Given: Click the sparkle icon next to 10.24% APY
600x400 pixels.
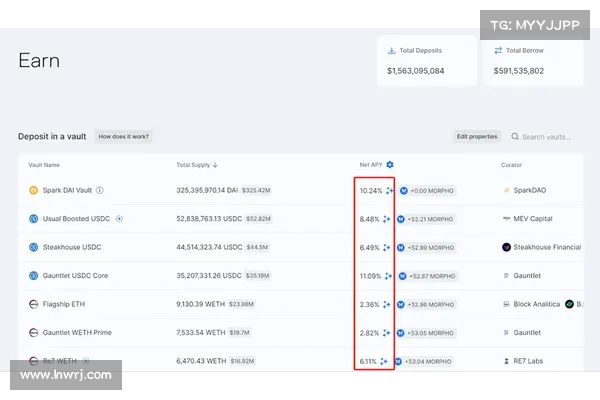Looking at the screenshot, I should coord(389,191).
